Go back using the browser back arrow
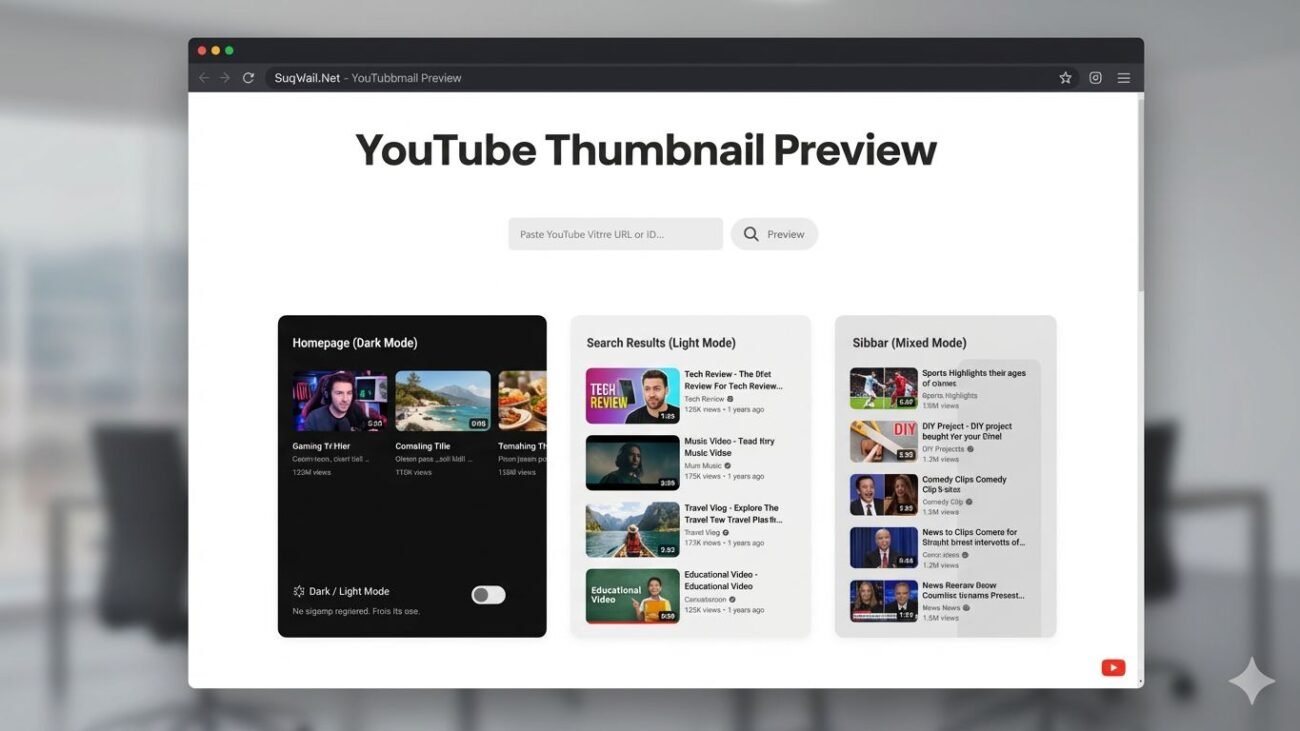1300x731 pixels. pos(204,78)
